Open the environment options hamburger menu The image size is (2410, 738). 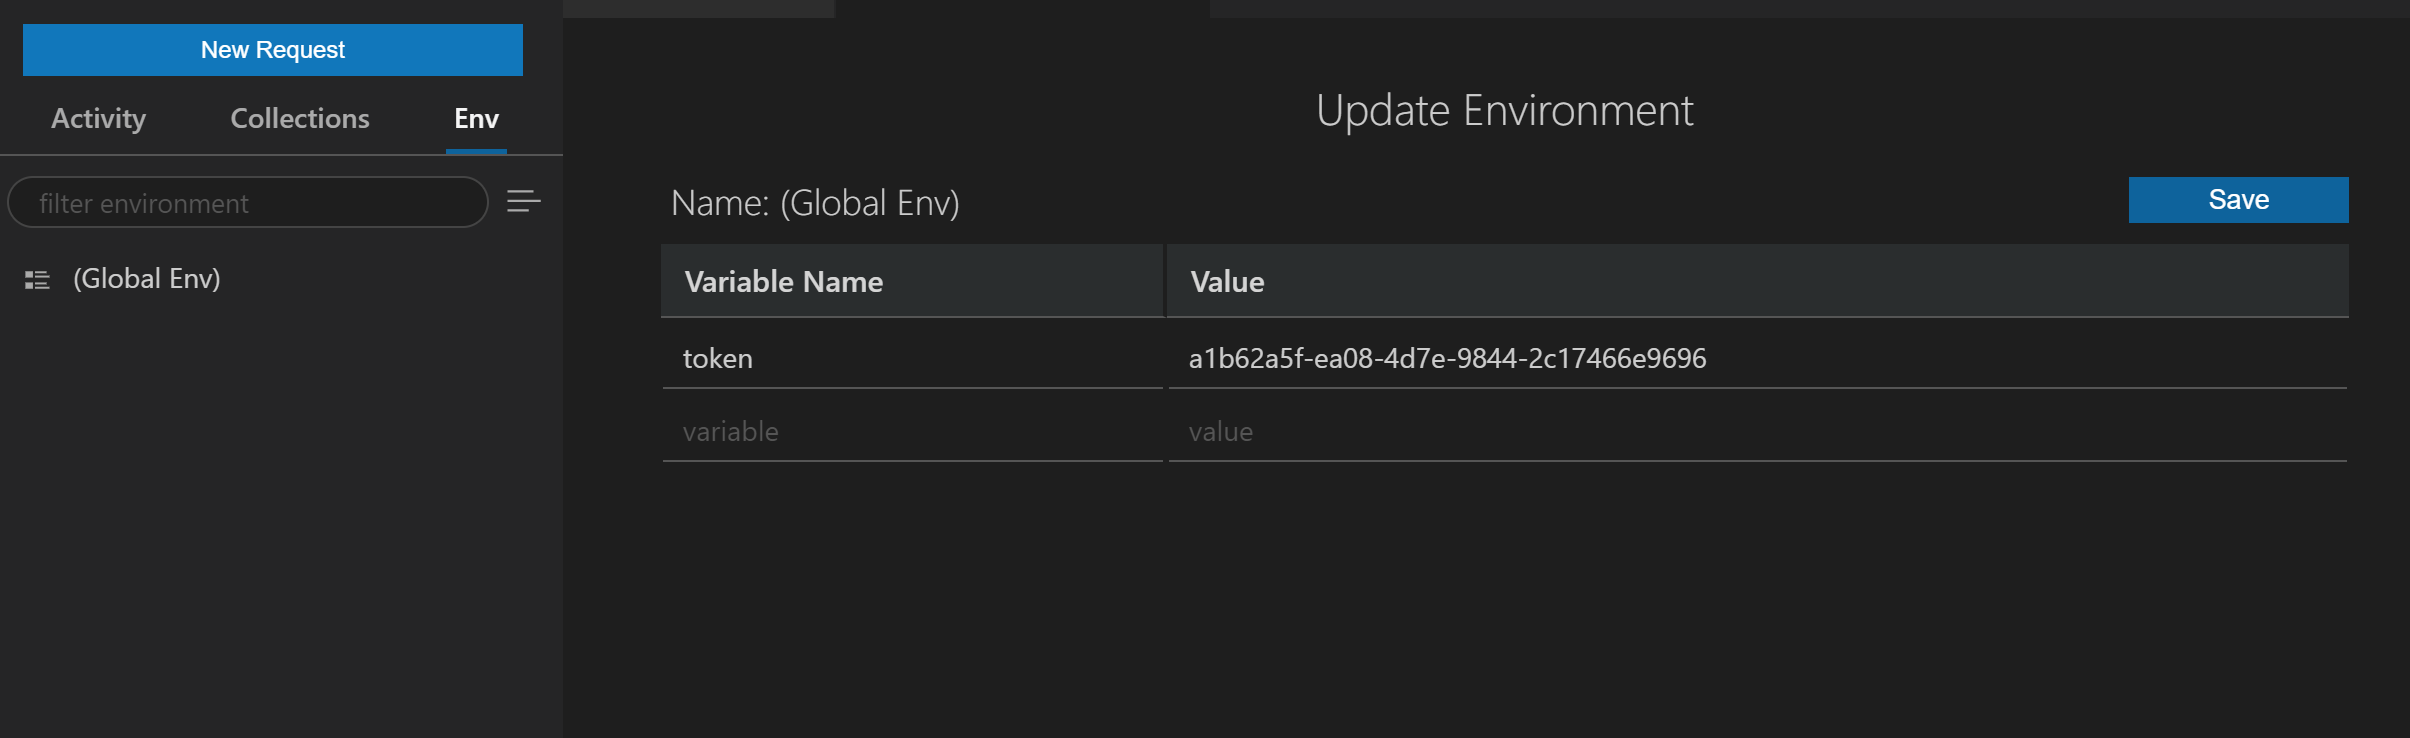tap(524, 202)
